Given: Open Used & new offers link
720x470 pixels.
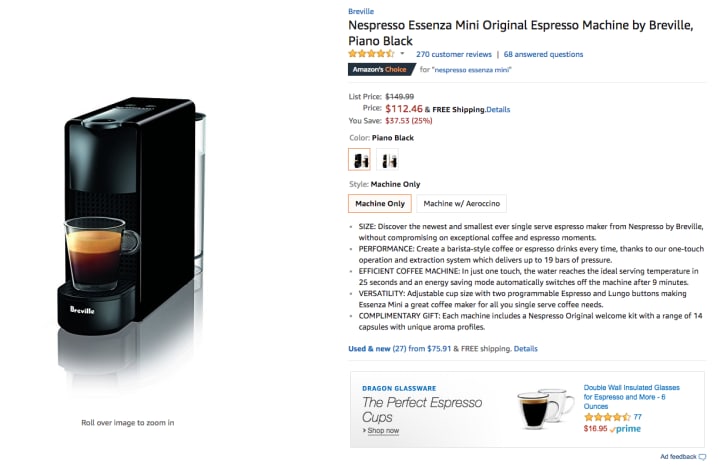Looking at the screenshot, I should pos(369,348).
